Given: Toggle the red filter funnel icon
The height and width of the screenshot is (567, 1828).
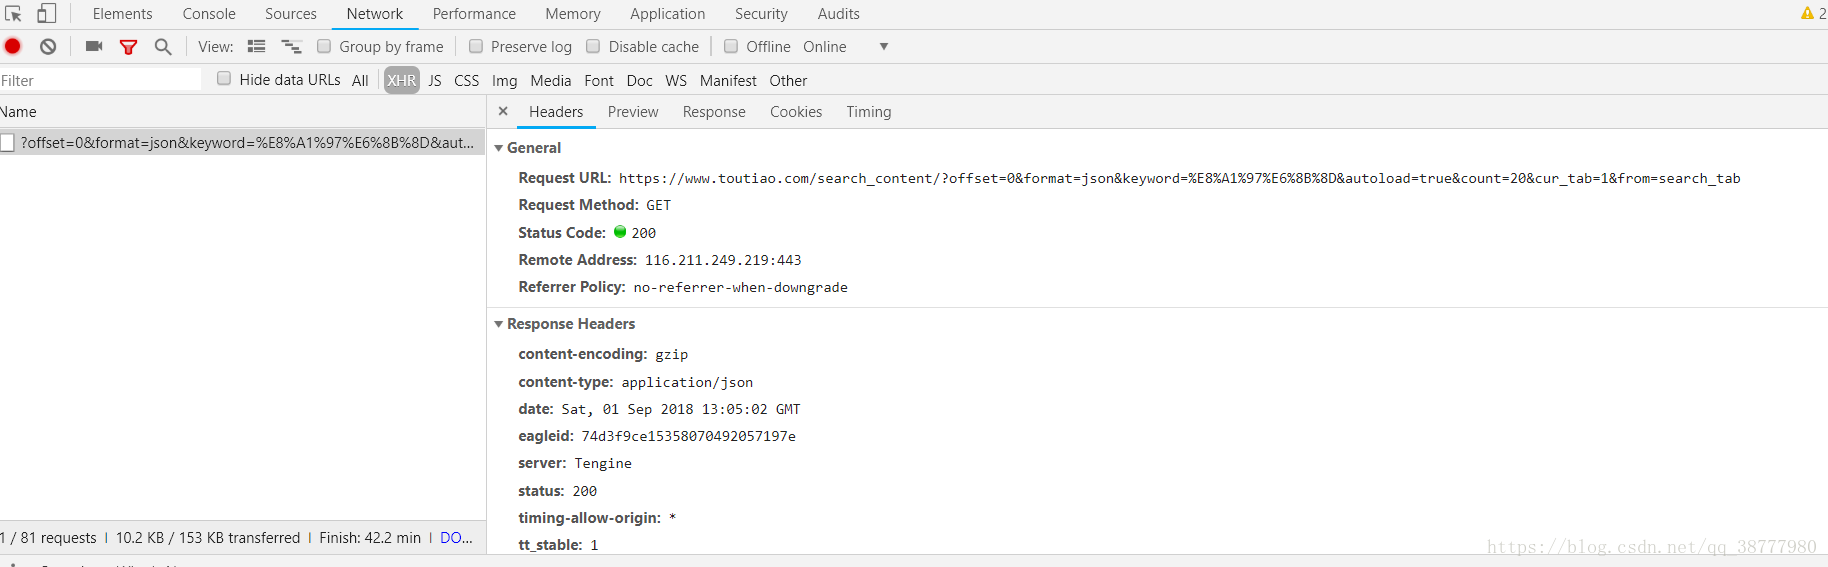Looking at the screenshot, I should pos(129,47).
